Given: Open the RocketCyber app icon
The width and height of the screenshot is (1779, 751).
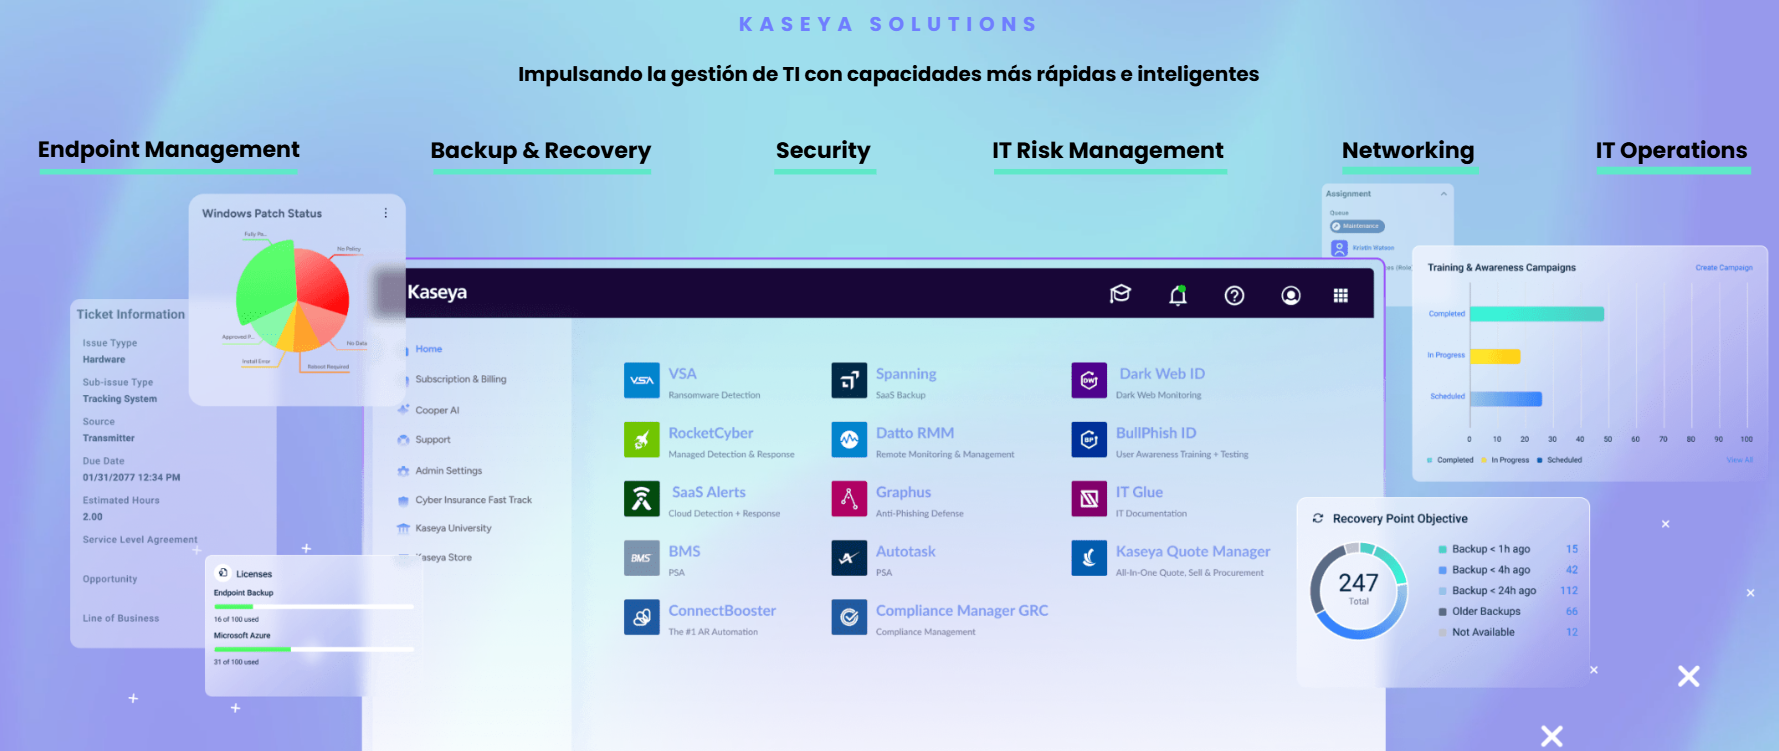Looking at the screenshot, I should (641, 440).
